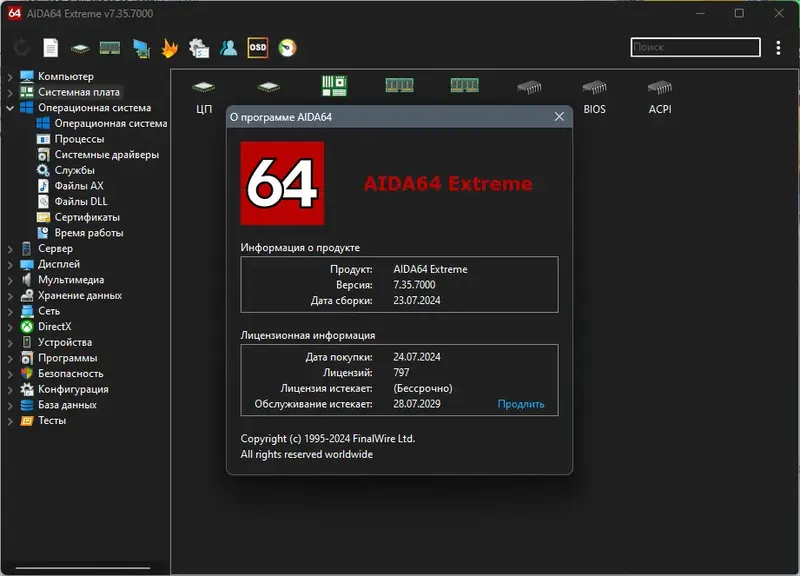The width and height of the screenshot is (800, 576).
Task: Collapse the Операционная система tree node
Action: click(10, 108)
